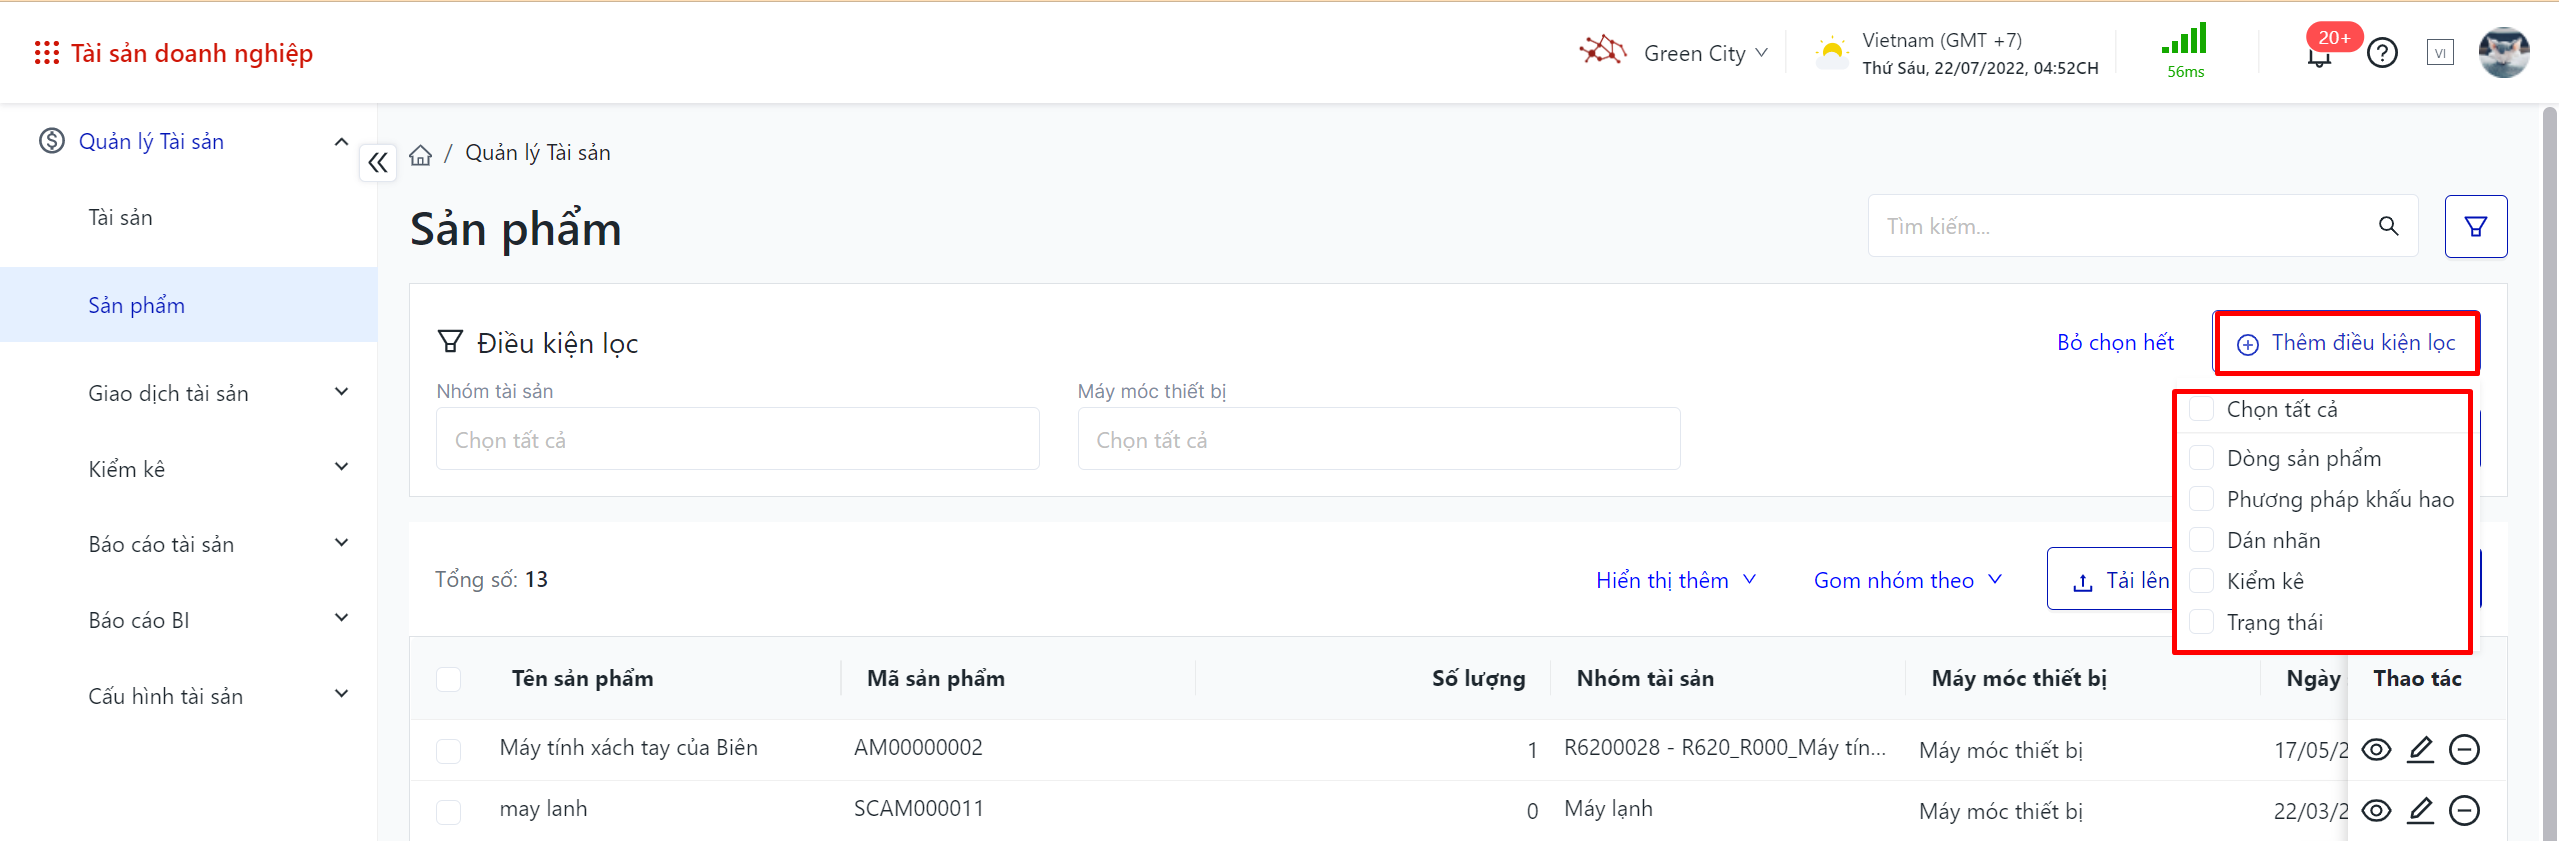Focus the 'Tìm kiếm...' search field

2120,227
